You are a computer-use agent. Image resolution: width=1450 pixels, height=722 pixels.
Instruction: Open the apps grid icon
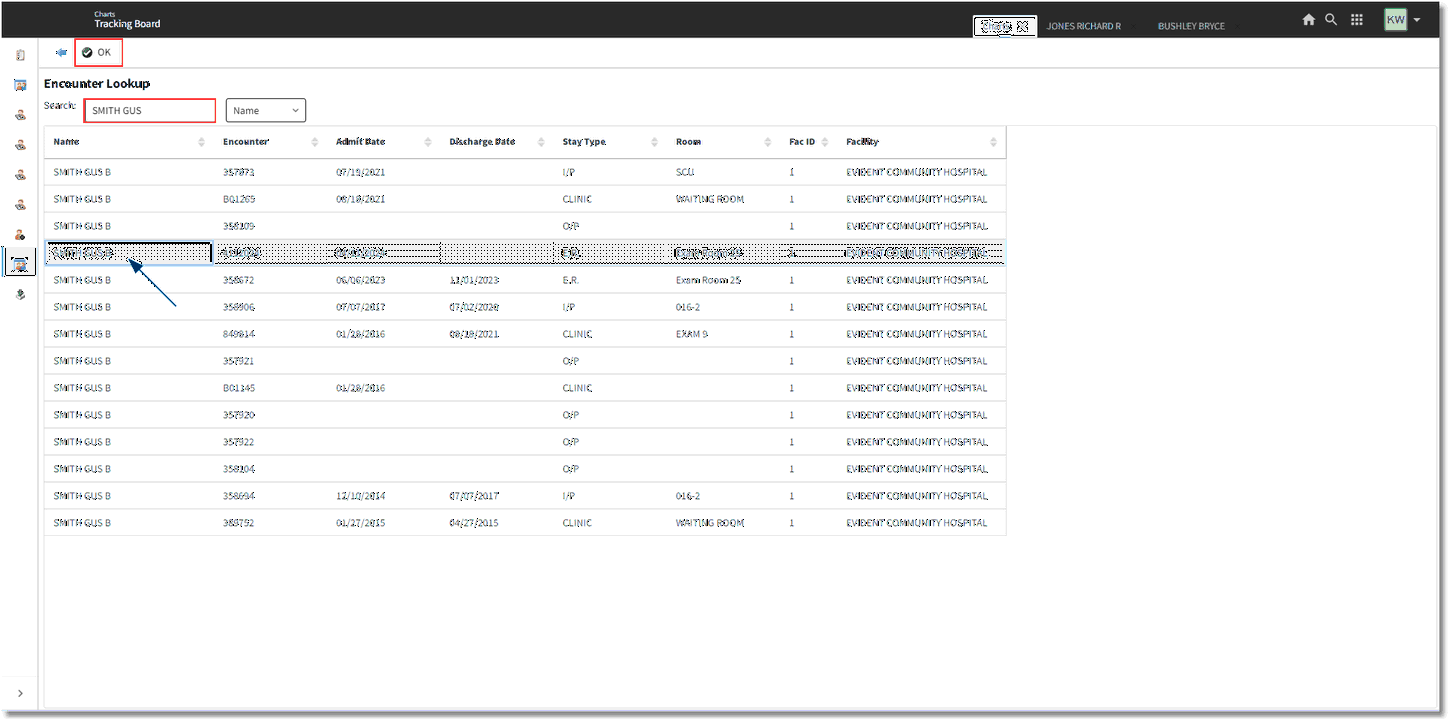1357,20
